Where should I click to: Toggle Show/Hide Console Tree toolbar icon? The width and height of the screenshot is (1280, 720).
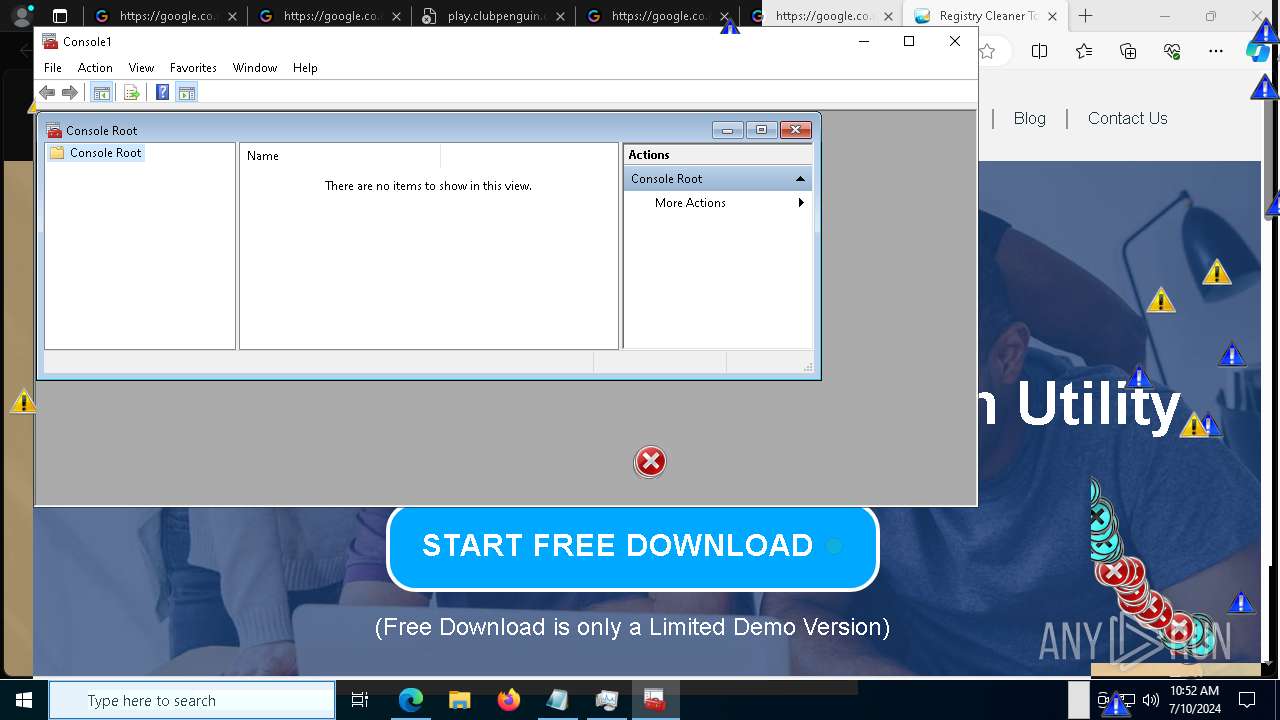coord(101,93)
